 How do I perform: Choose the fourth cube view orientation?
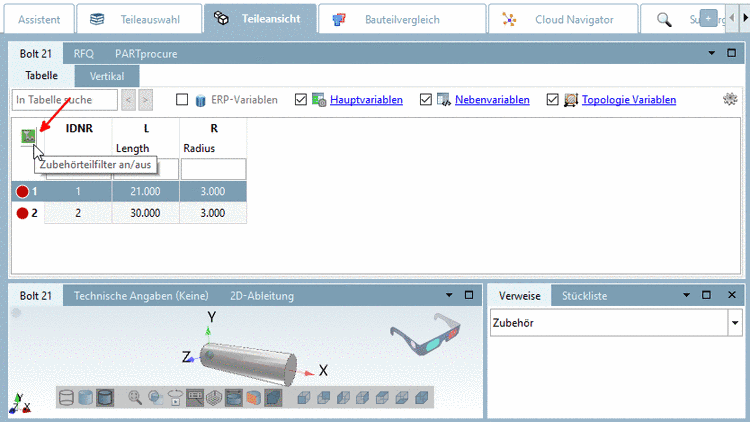(x=363, y=398)
